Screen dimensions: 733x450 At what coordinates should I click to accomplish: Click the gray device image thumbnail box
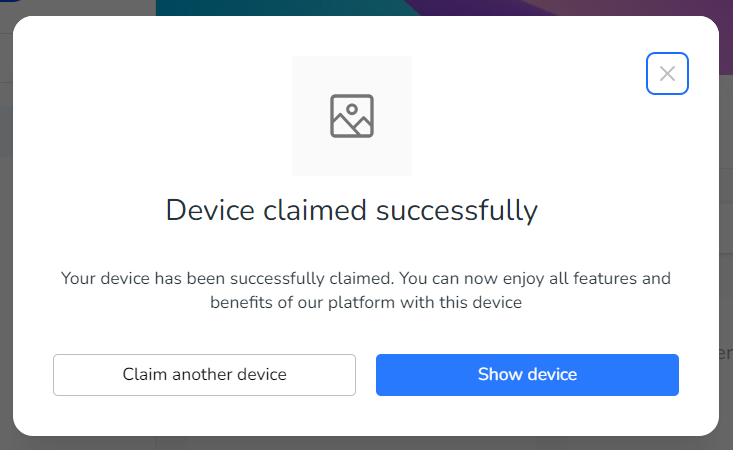tap(352, 116)
